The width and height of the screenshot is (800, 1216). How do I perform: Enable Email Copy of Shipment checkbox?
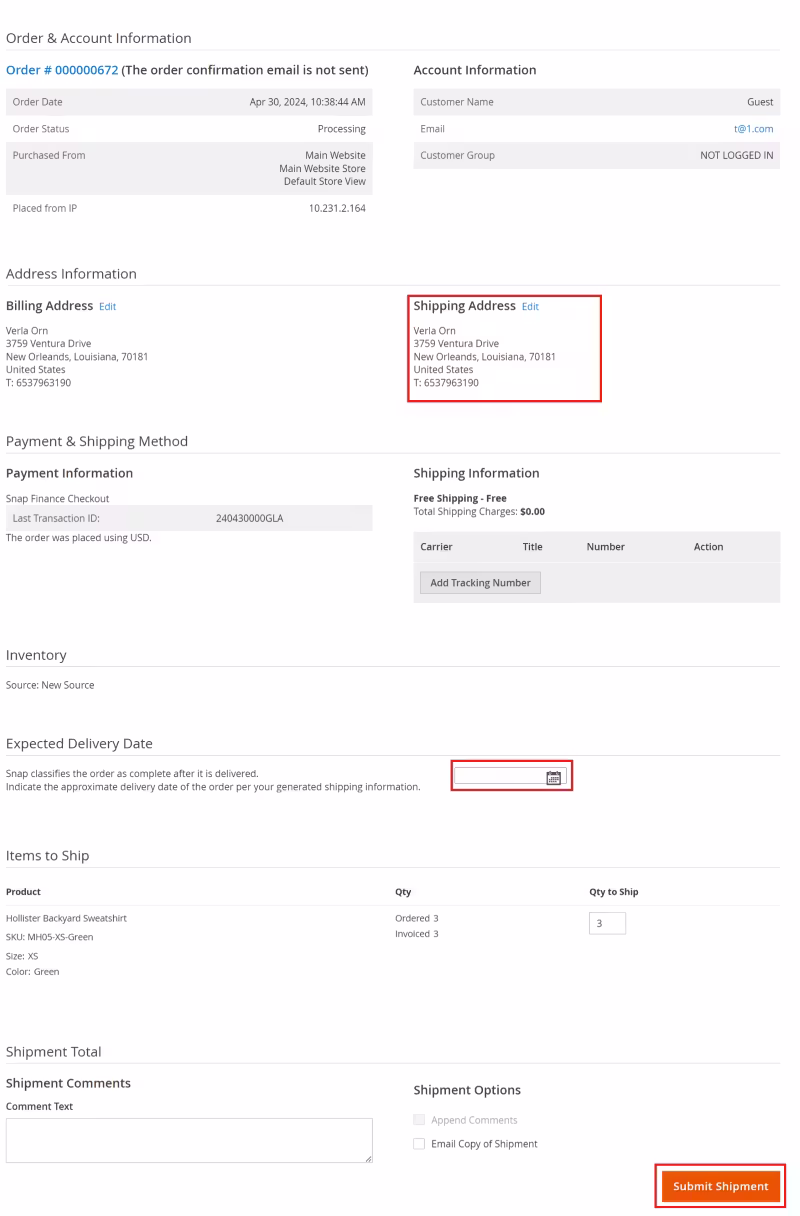[420, 1144]
